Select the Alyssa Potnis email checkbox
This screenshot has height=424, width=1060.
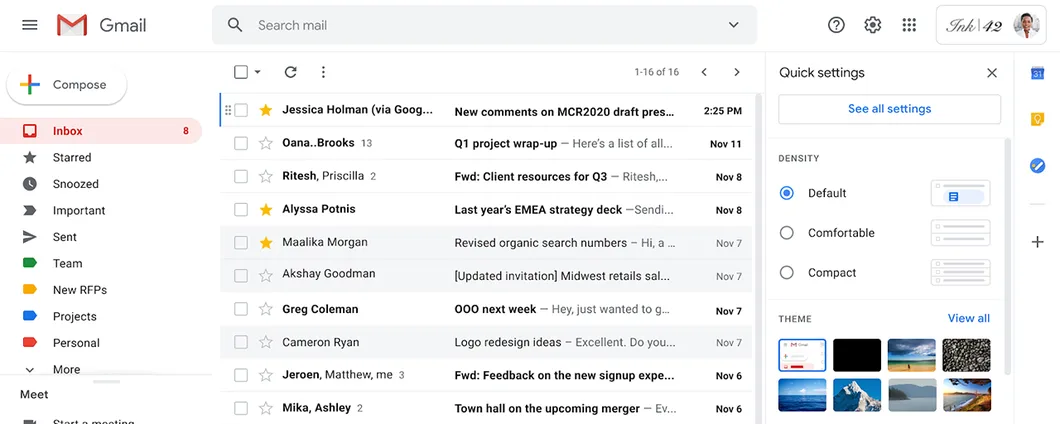(x=241, y=210)
